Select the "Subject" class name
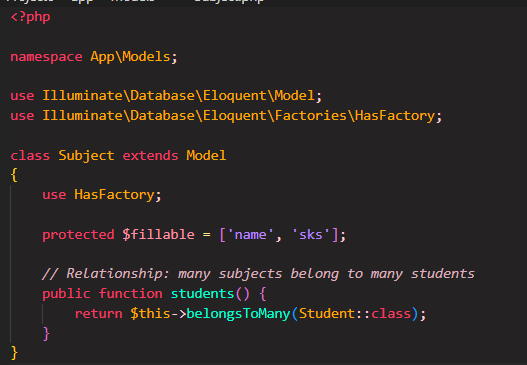 coord(86,156)
